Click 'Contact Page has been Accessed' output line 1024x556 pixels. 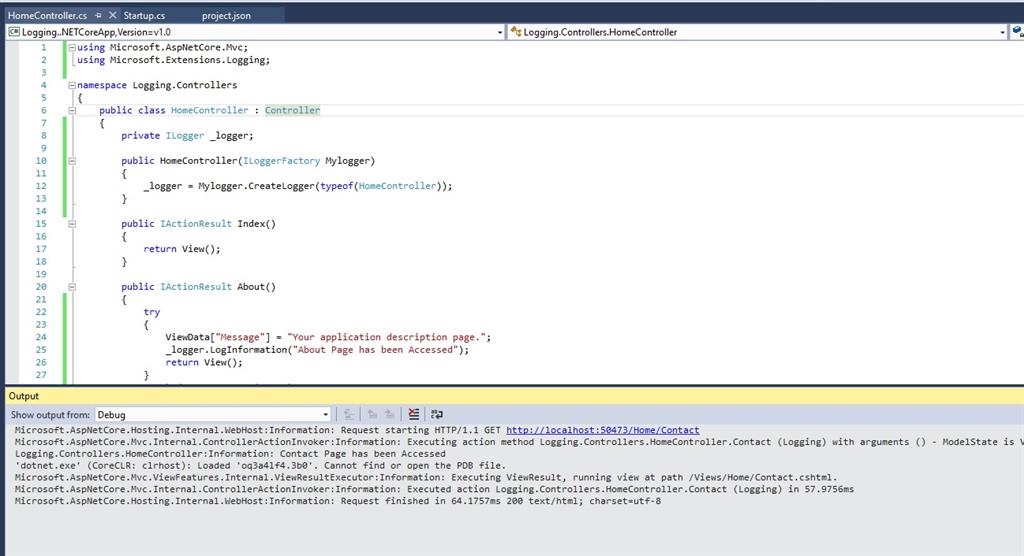(x=230, y=453)
